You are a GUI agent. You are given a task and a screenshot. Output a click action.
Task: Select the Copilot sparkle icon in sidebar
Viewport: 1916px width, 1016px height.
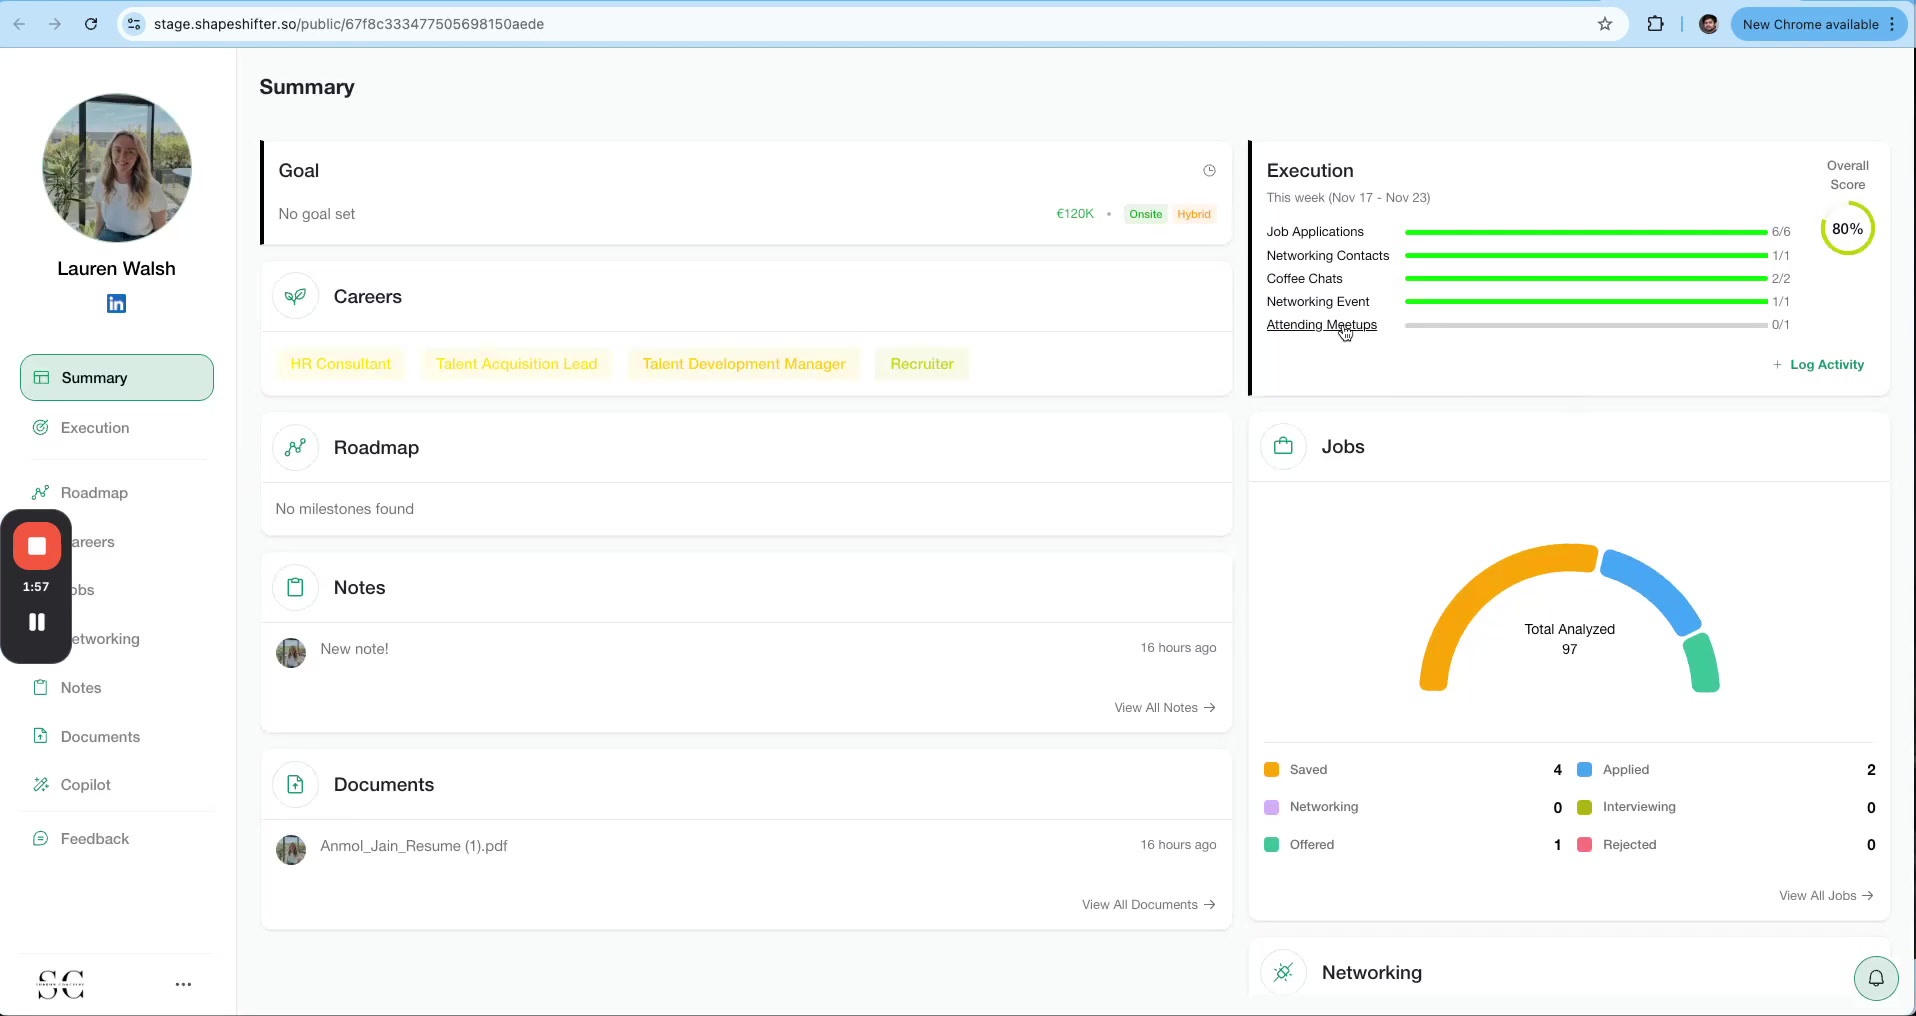click(40, 784)
